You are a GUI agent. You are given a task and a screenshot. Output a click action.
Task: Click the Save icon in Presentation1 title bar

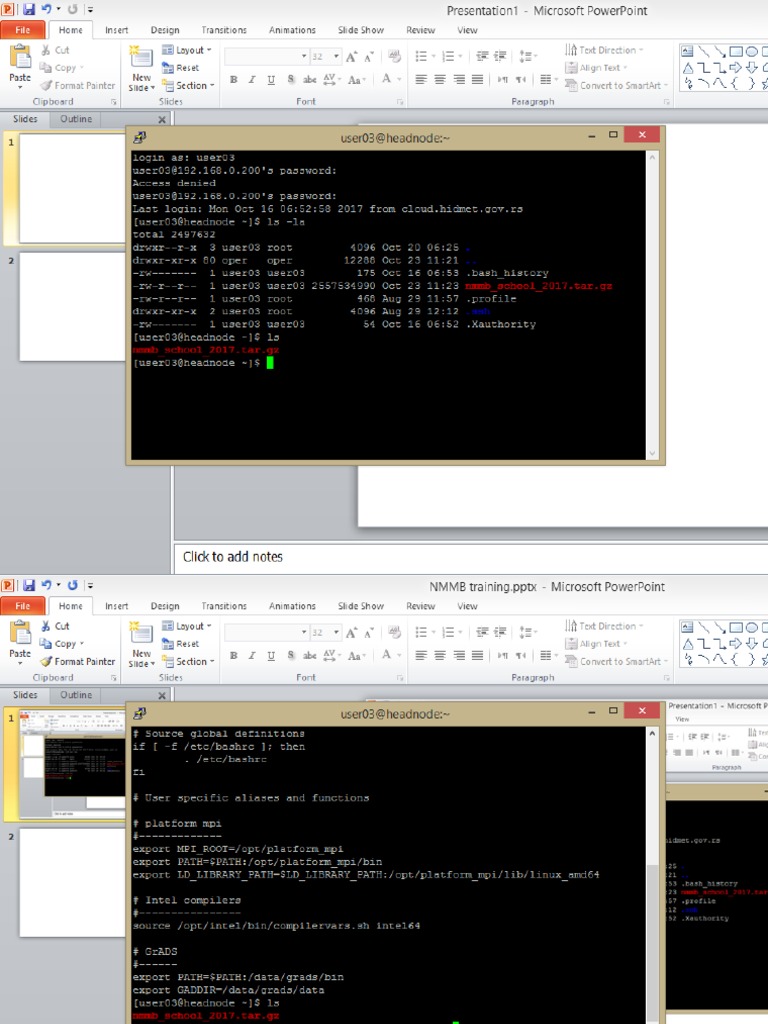tap(28, 9)
